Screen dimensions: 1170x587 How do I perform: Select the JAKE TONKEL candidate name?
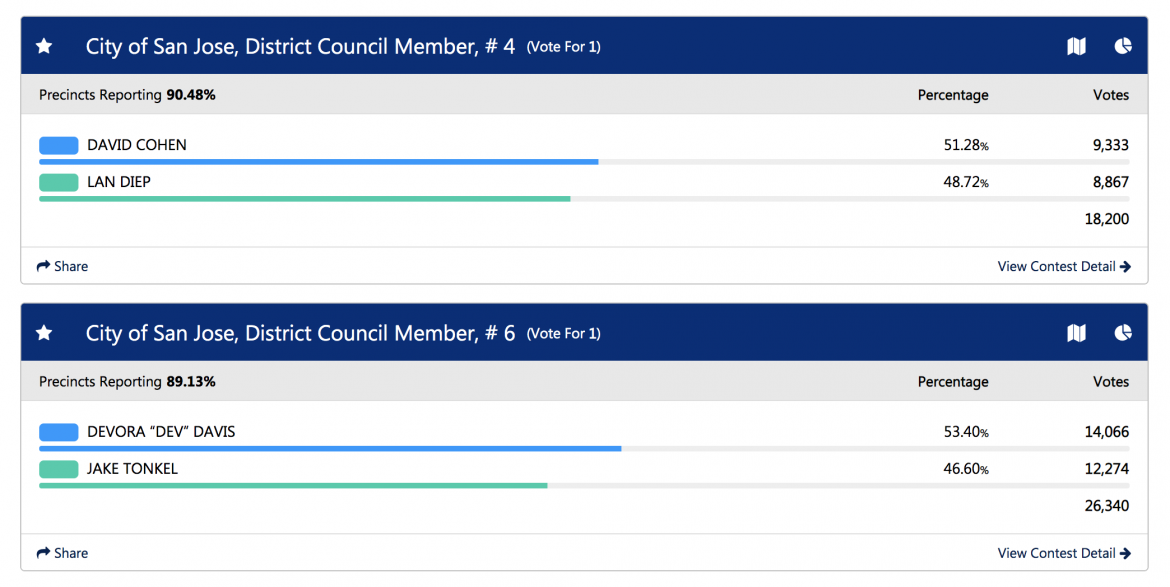pyautogui.click(x=132, y=469)
